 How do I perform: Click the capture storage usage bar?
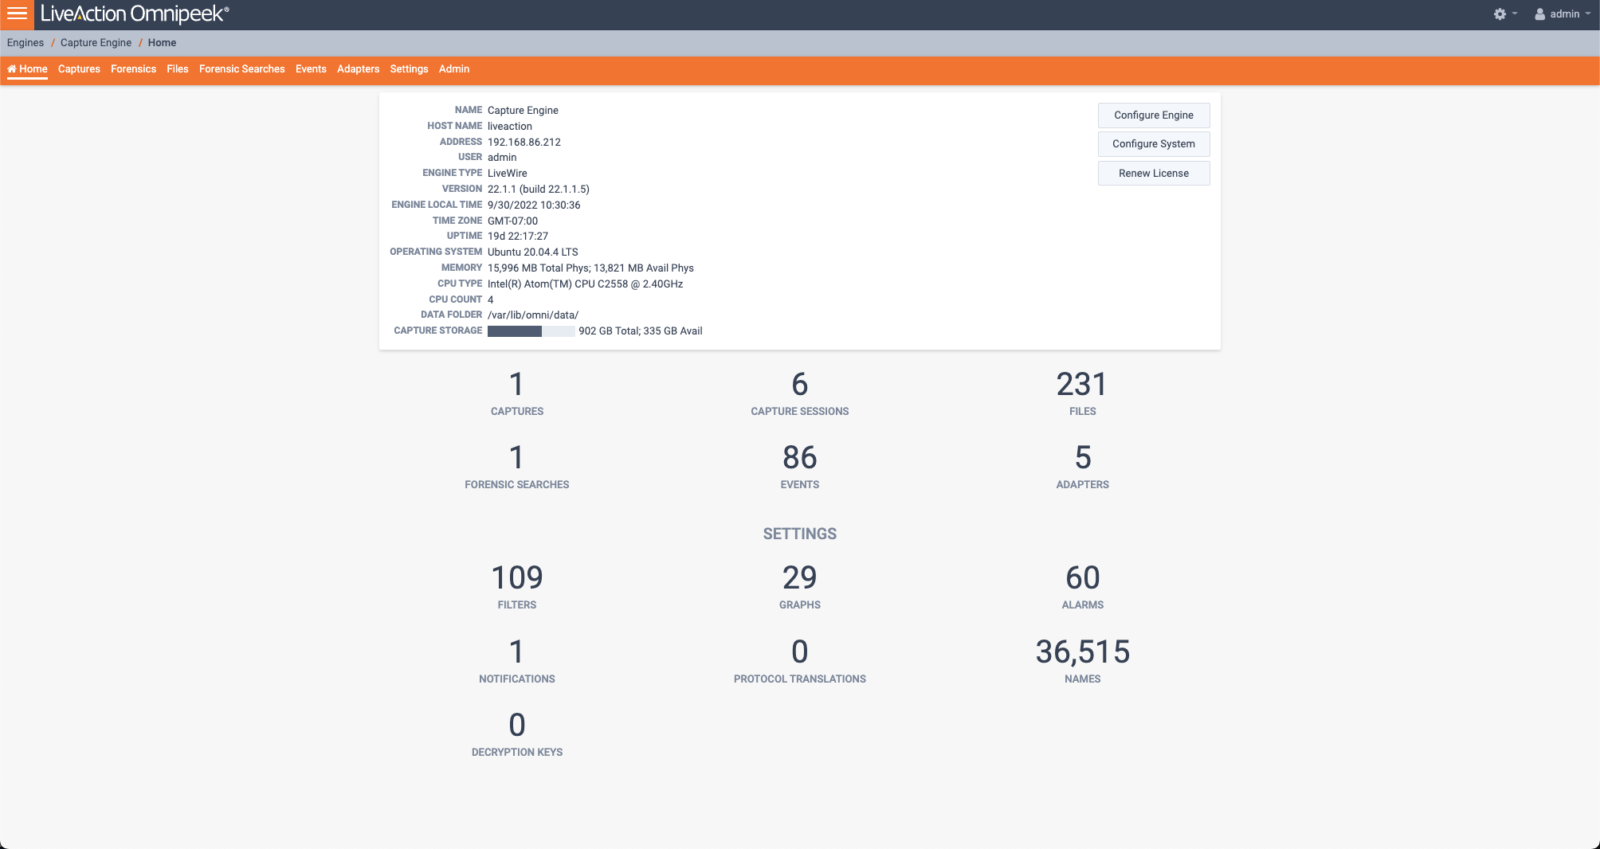531,331
